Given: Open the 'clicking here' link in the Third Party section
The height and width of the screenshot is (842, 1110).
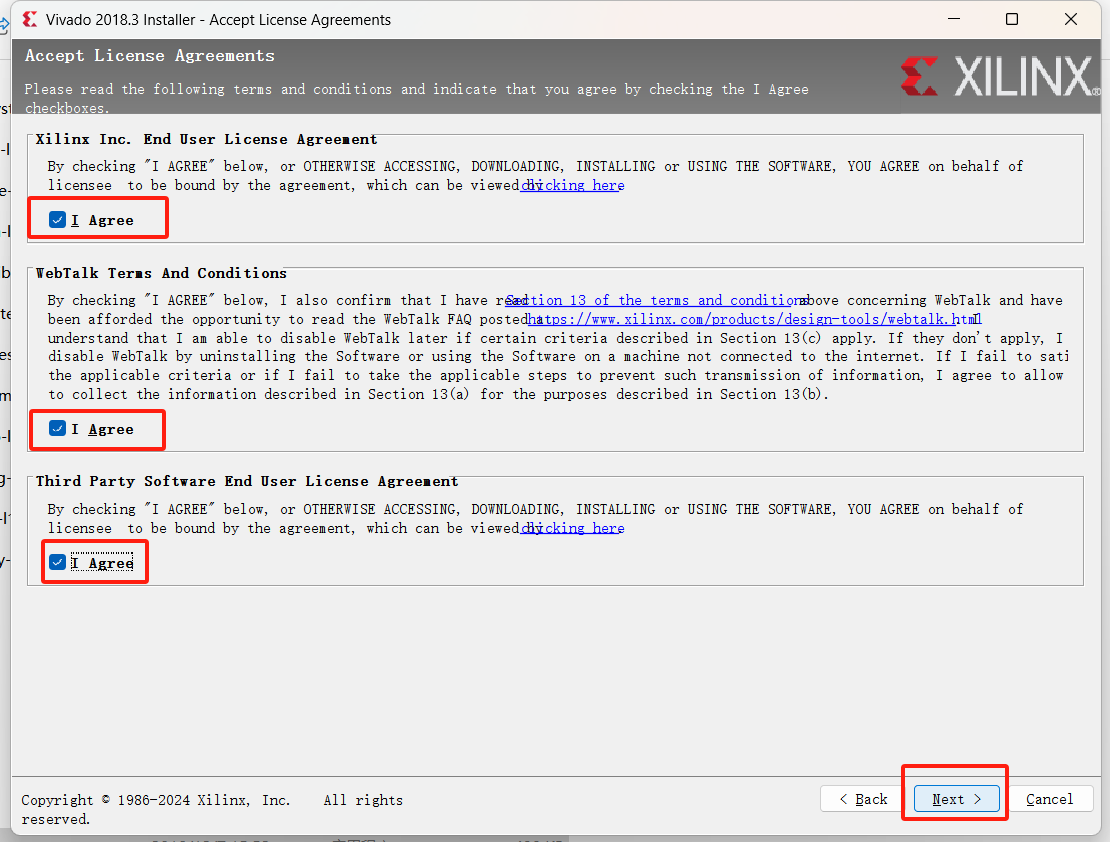Looking at the screenshot, I should [573, 528].
